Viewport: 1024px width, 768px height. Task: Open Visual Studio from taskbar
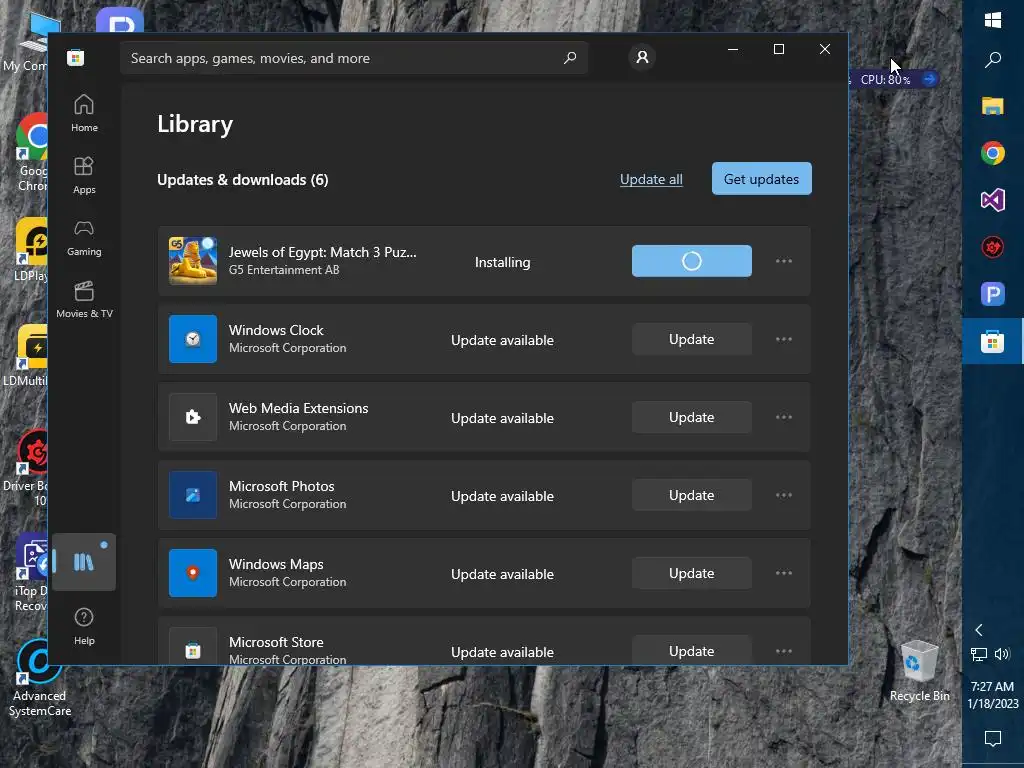[993, 200]
